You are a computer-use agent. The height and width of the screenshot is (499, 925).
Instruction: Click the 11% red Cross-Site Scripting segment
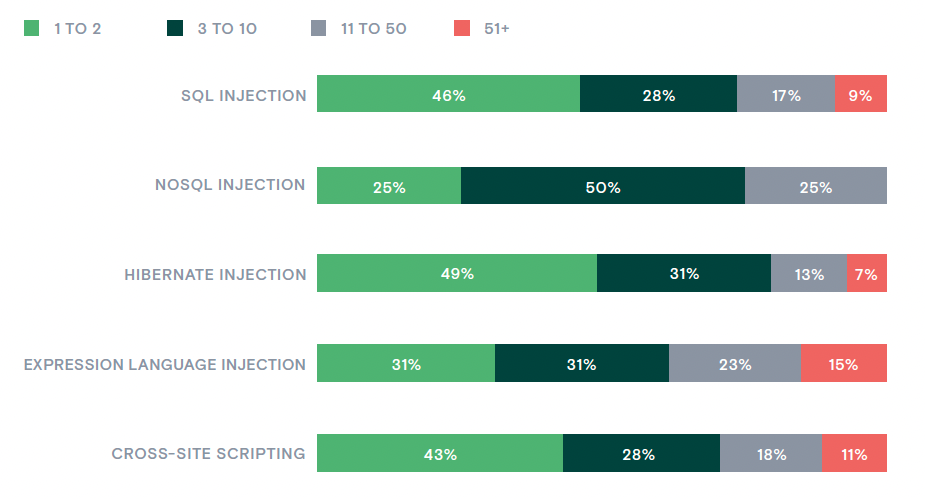[x=854, y=454]
